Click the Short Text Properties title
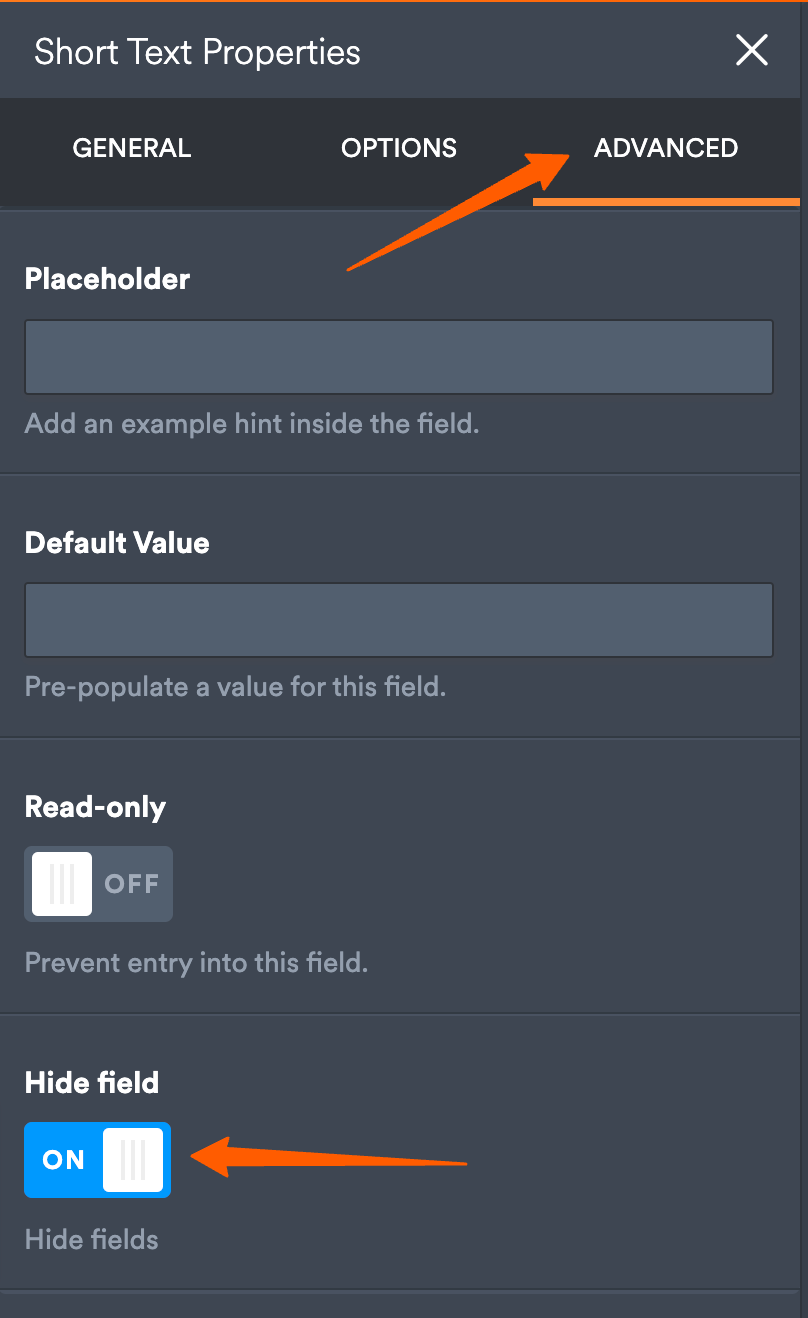This screenshot has height=1318, width=808. point(196,51)
